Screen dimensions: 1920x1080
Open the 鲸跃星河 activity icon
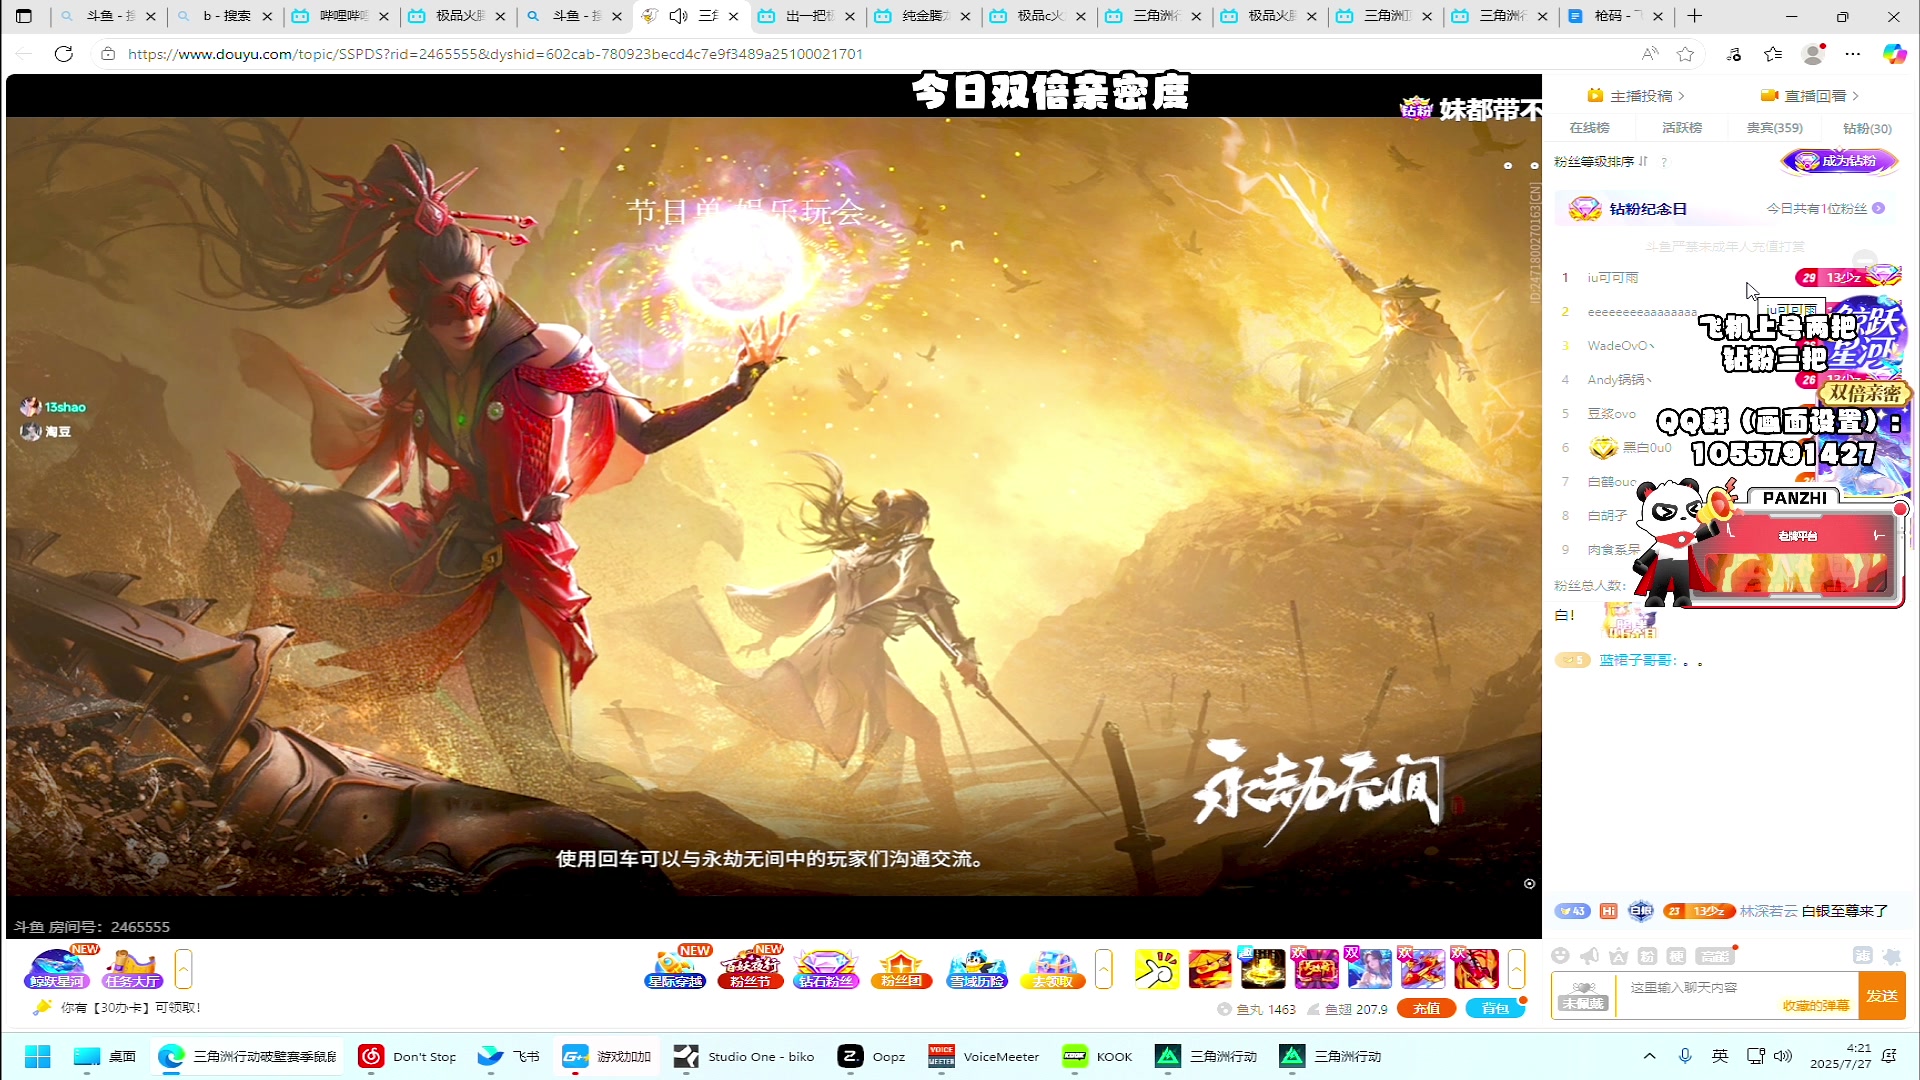point(58,968)
